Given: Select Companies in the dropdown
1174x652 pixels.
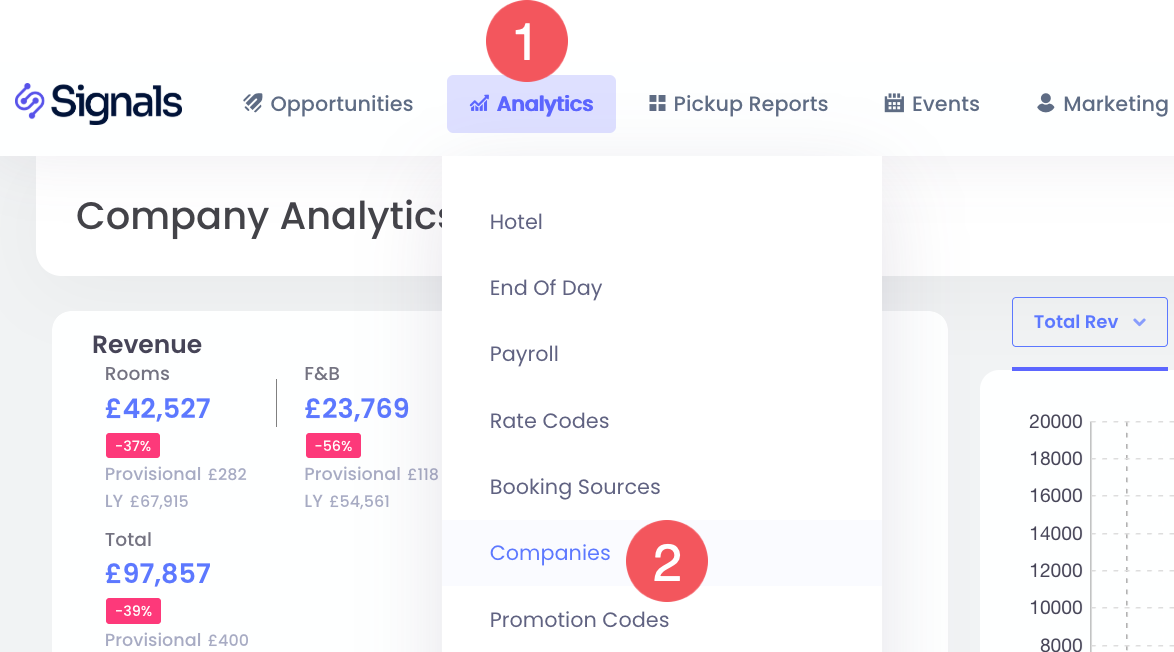Looking at the screenshot, I should coord(550,553).
